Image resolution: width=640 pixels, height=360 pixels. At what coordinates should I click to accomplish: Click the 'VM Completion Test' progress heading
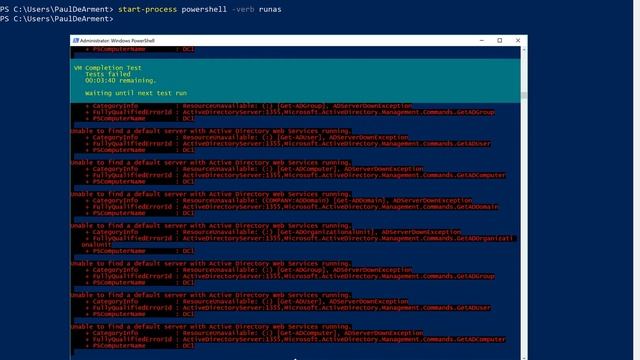tap(108, 68)
